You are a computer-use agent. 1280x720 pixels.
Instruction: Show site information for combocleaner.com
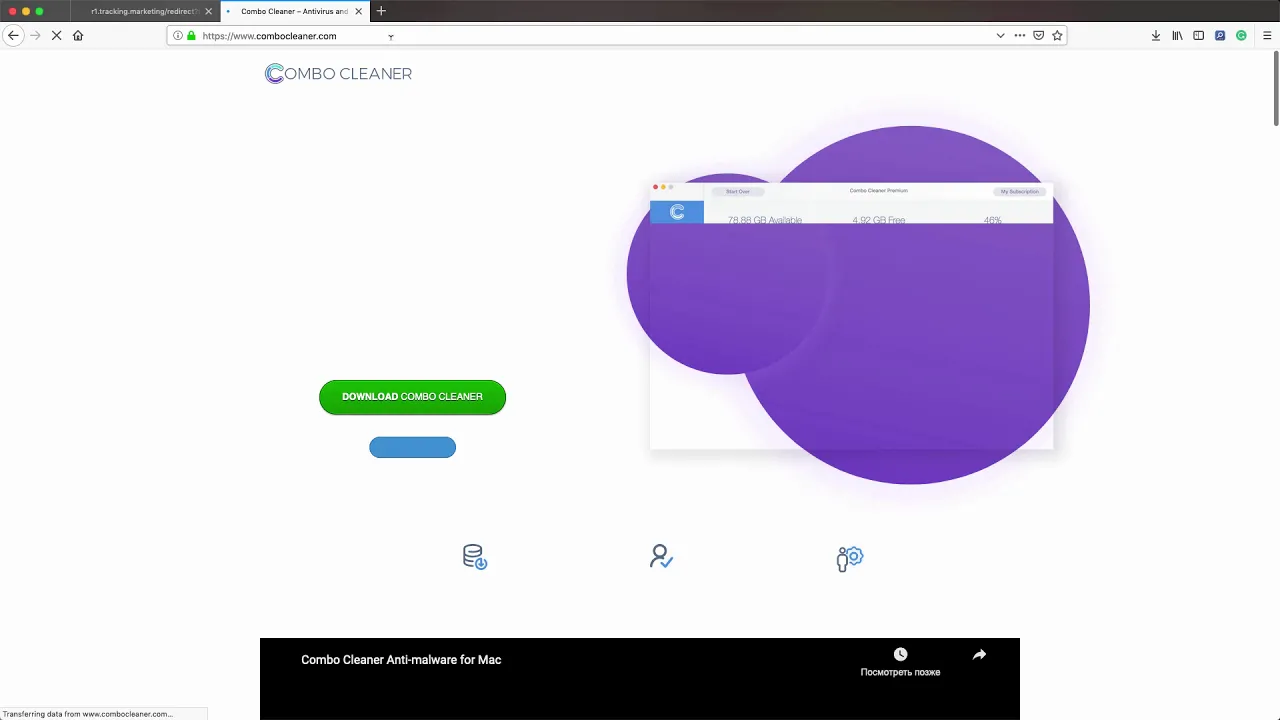coord(178,35)
